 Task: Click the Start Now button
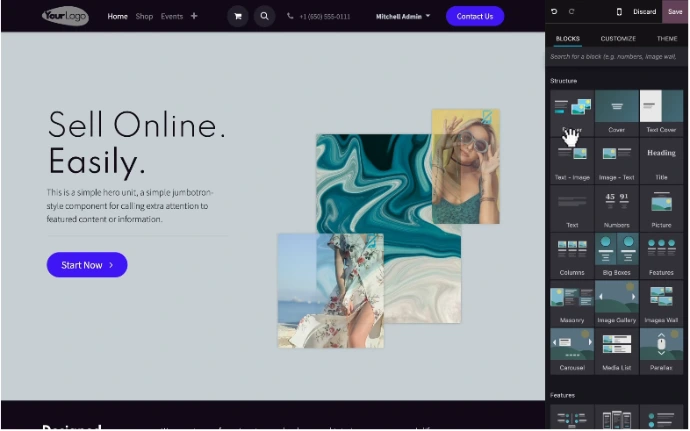coord(87,265)
